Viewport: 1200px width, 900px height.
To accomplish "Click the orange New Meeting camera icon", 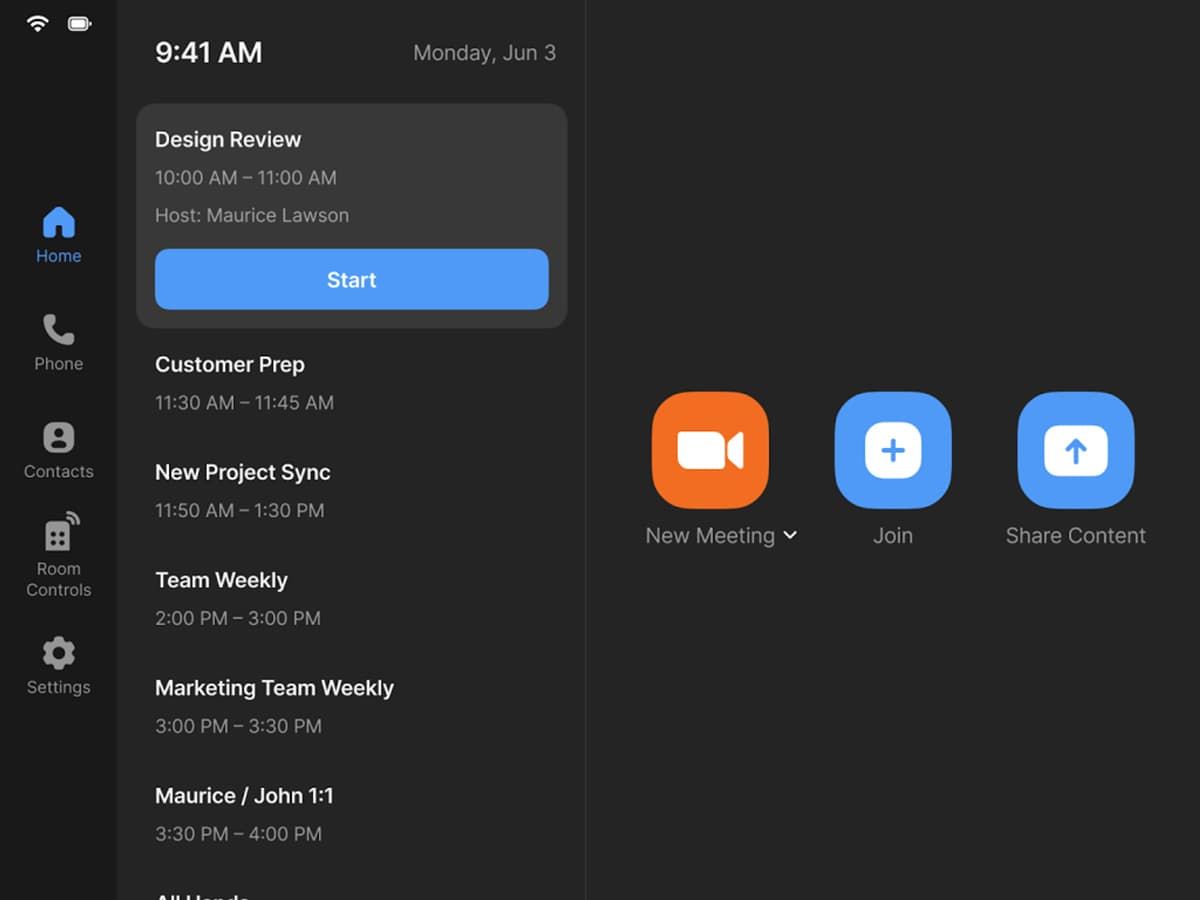I will (x=710, y=450).
